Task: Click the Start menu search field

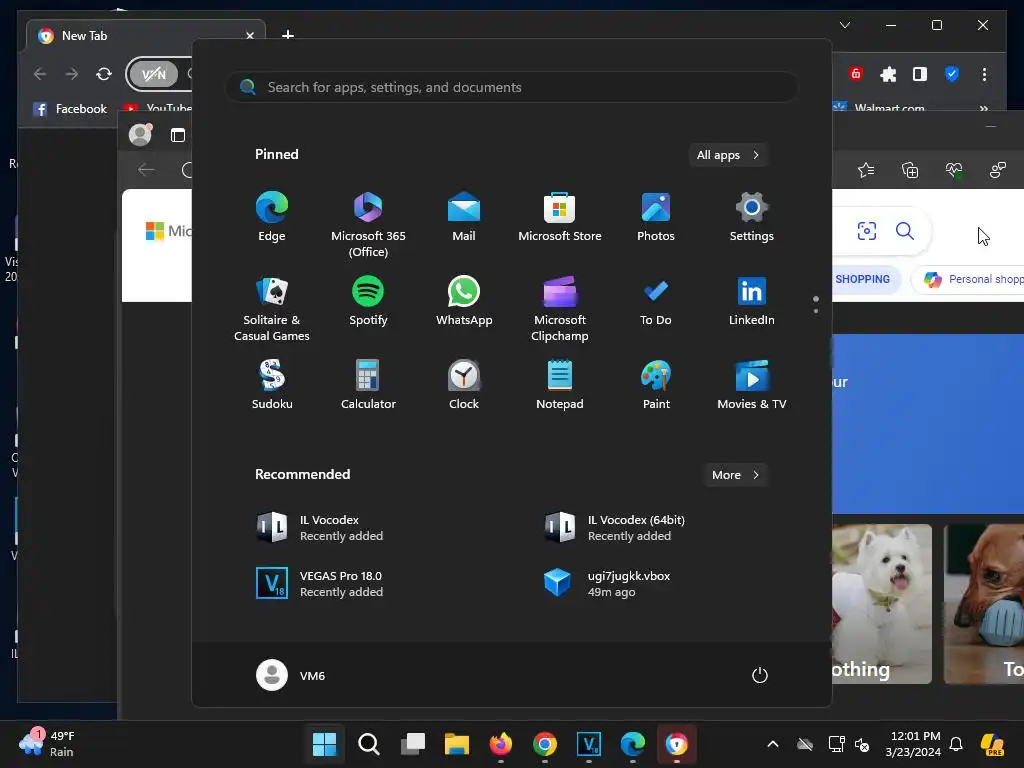Action: (x=512, y=88)
